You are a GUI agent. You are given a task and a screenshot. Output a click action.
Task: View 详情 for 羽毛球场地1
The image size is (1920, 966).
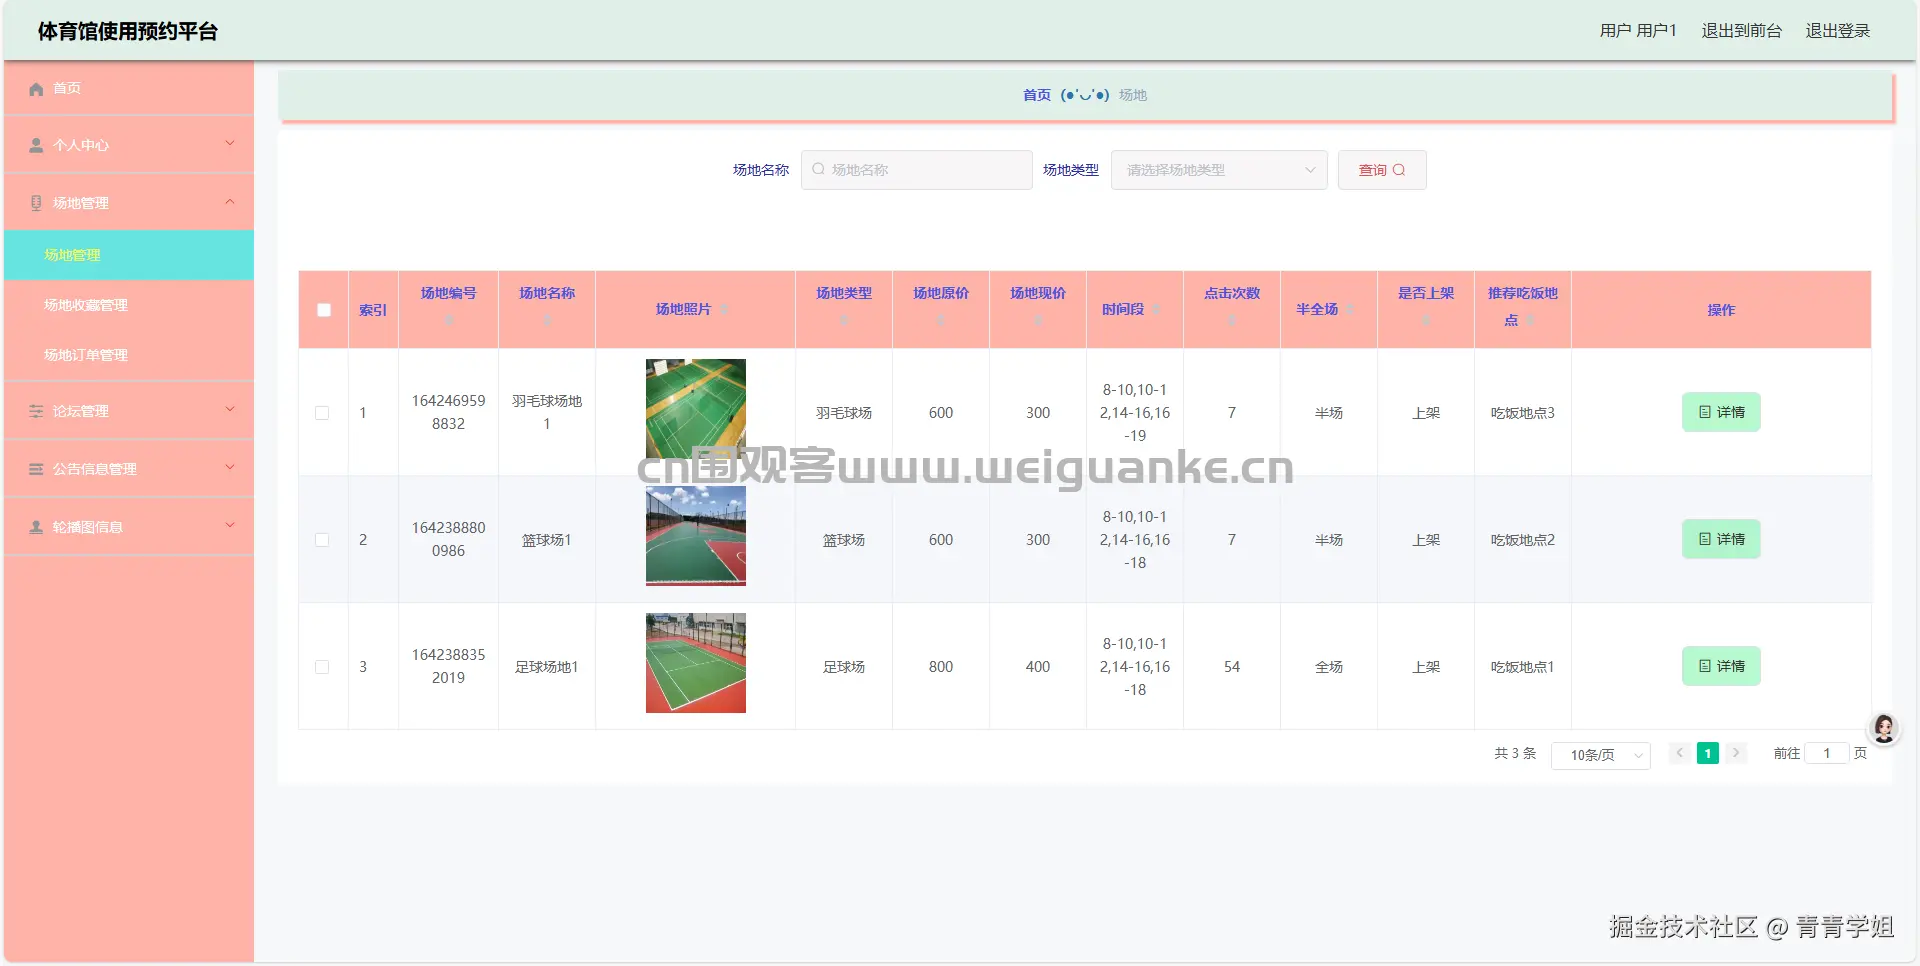(x=1721, y=412)
